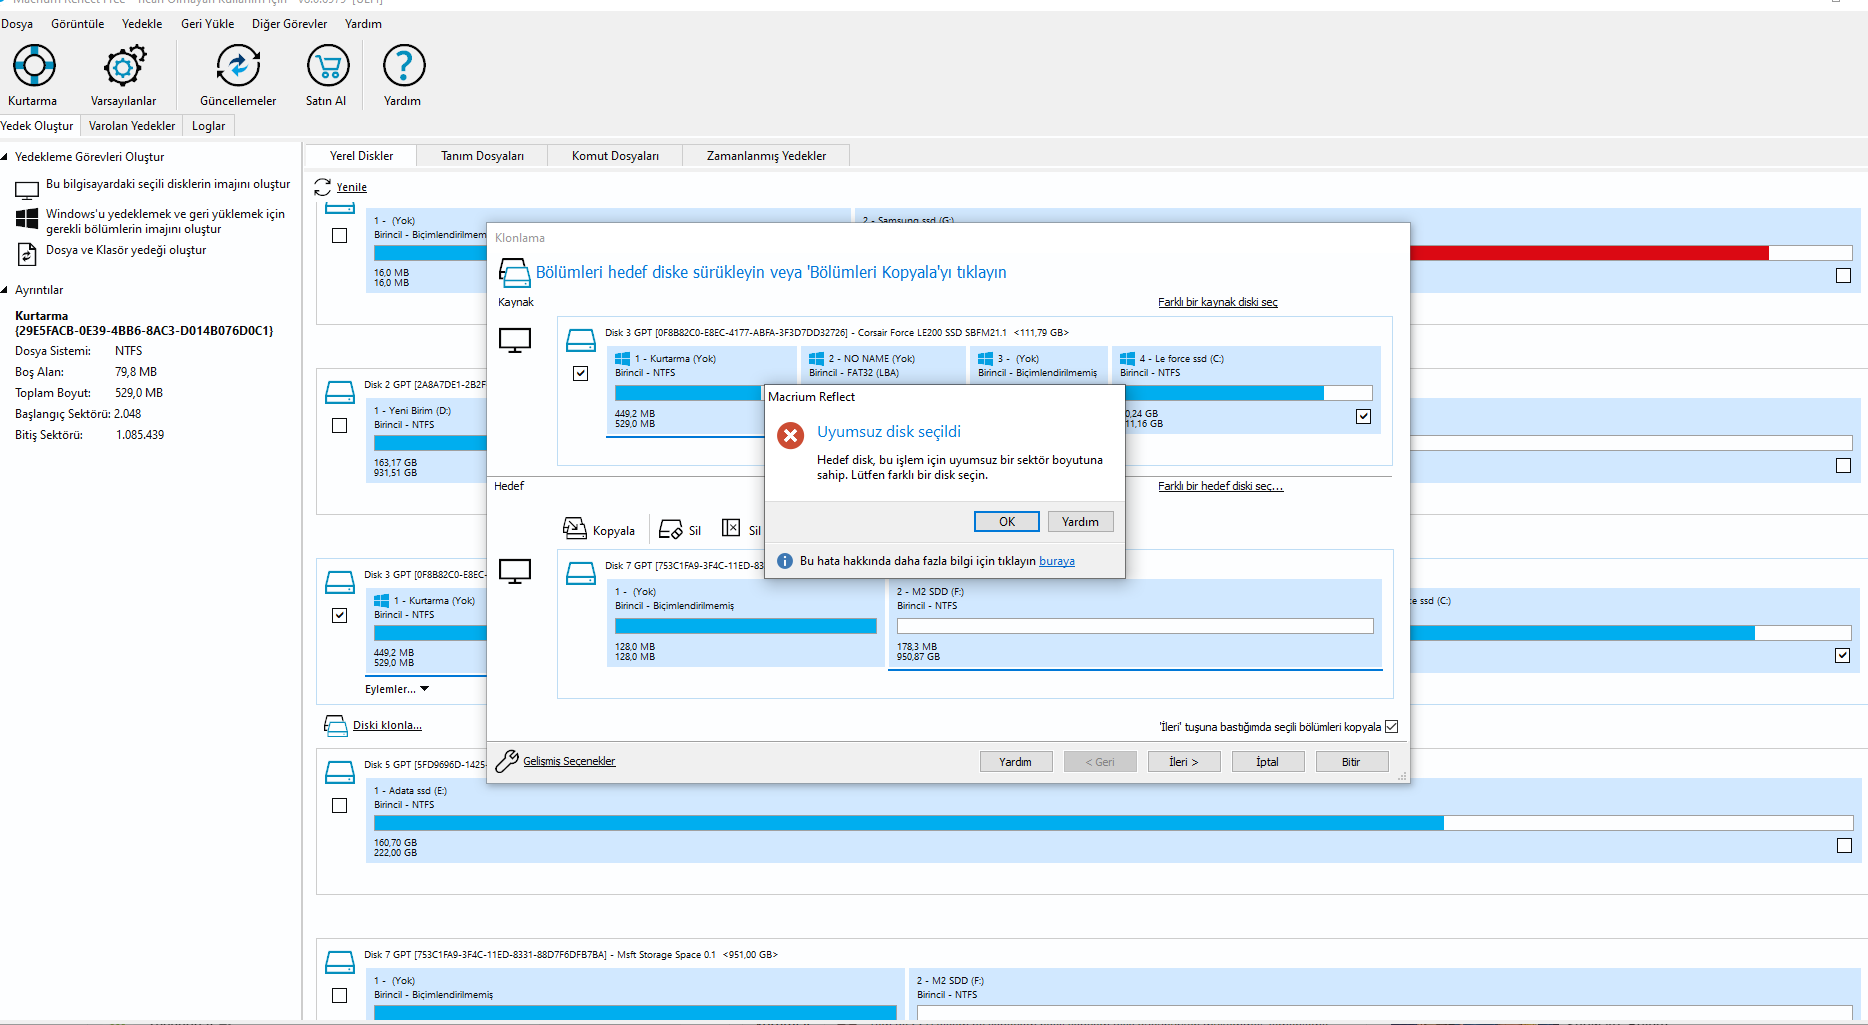Click the Farklı bir hedef diski seç... link
Viewport: 1868px width, 1025px height.
[1221, 486]
